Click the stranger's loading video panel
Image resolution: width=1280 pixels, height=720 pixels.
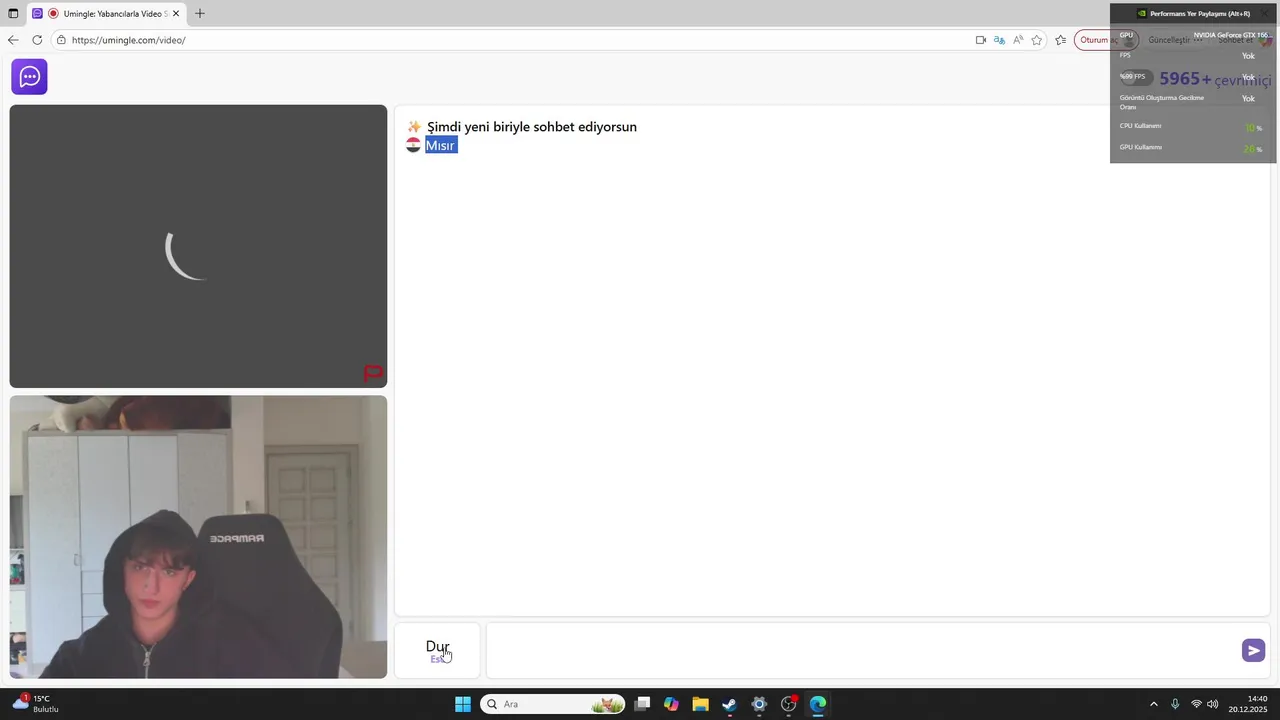(198, 246)
